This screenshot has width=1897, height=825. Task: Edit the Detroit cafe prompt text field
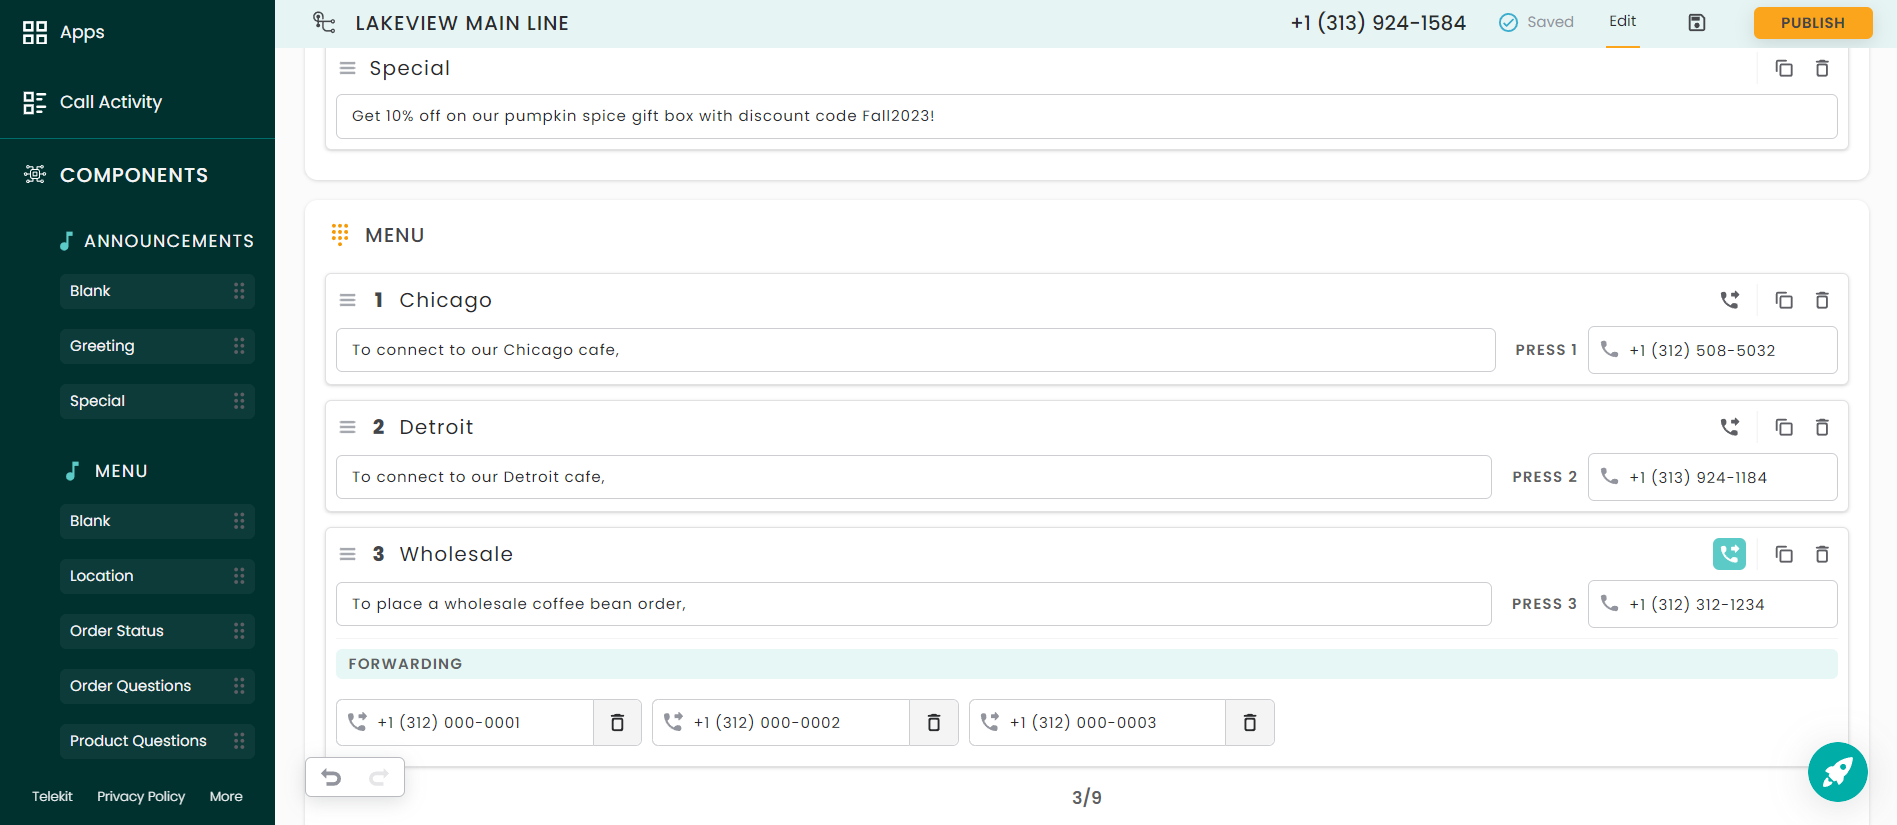[913, 477]
